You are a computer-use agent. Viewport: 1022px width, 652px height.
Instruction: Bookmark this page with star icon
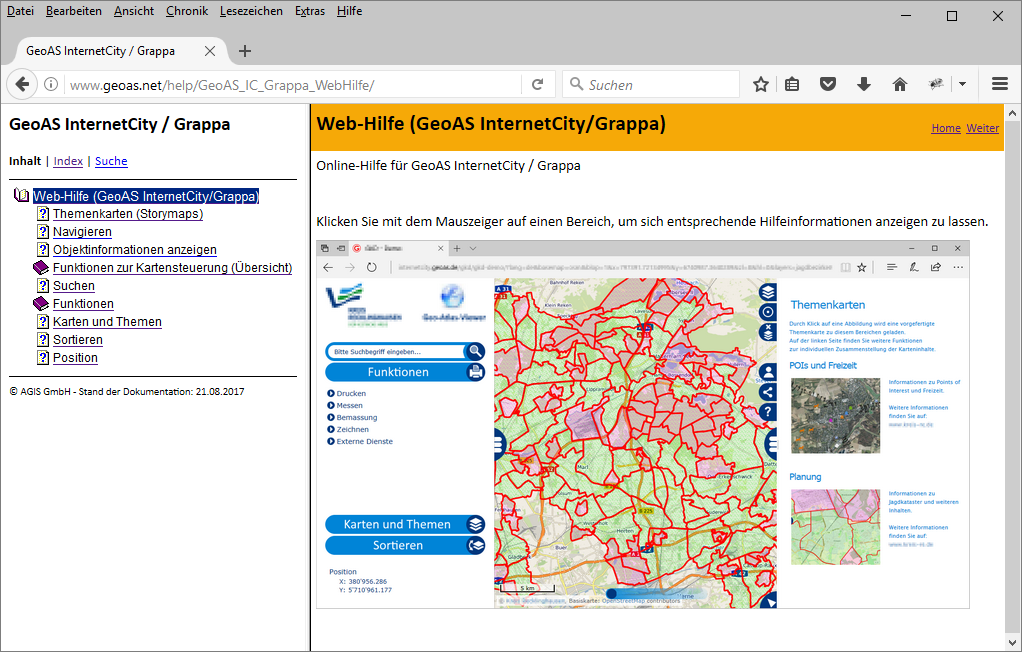tap(760, 84)
